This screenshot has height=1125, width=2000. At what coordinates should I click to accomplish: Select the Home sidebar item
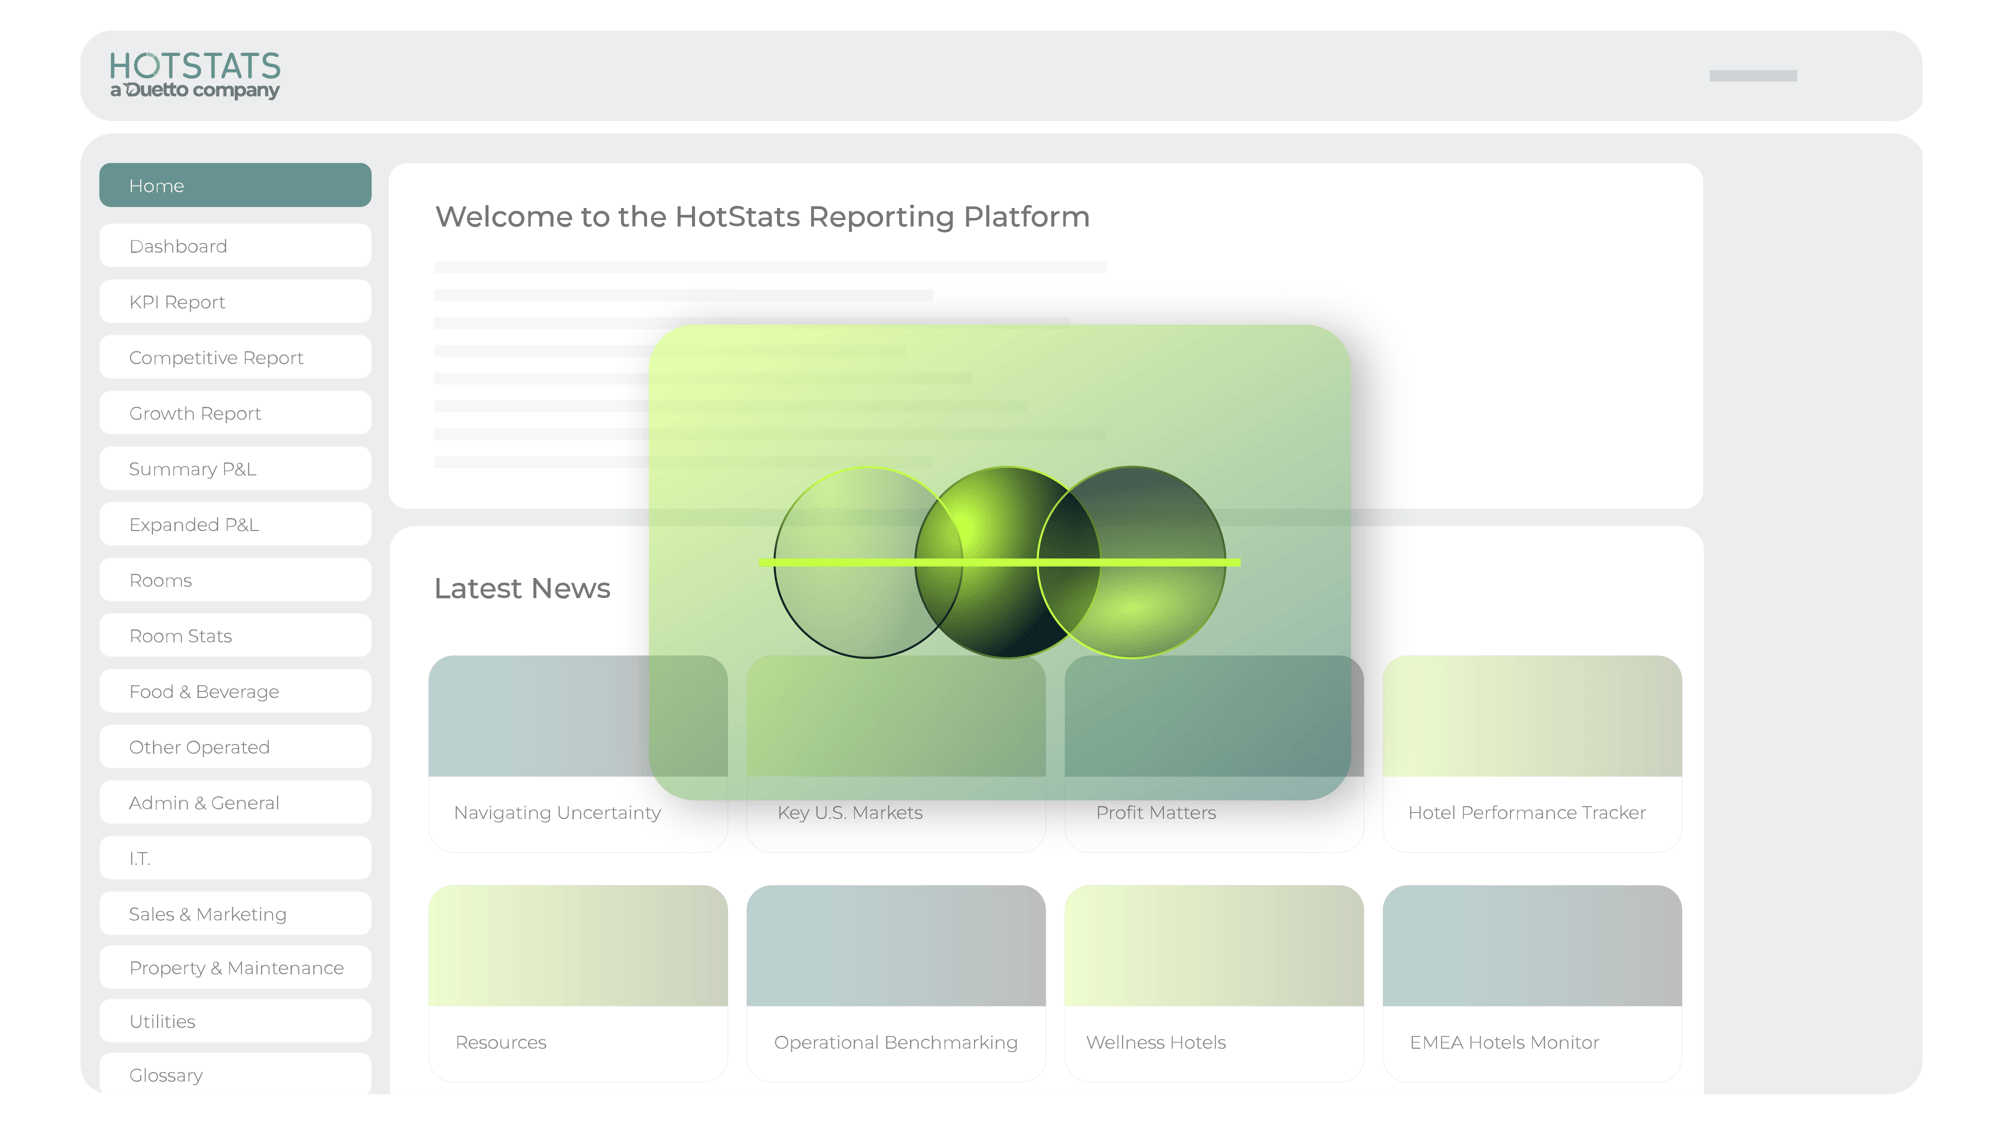[x=234, y=185]
